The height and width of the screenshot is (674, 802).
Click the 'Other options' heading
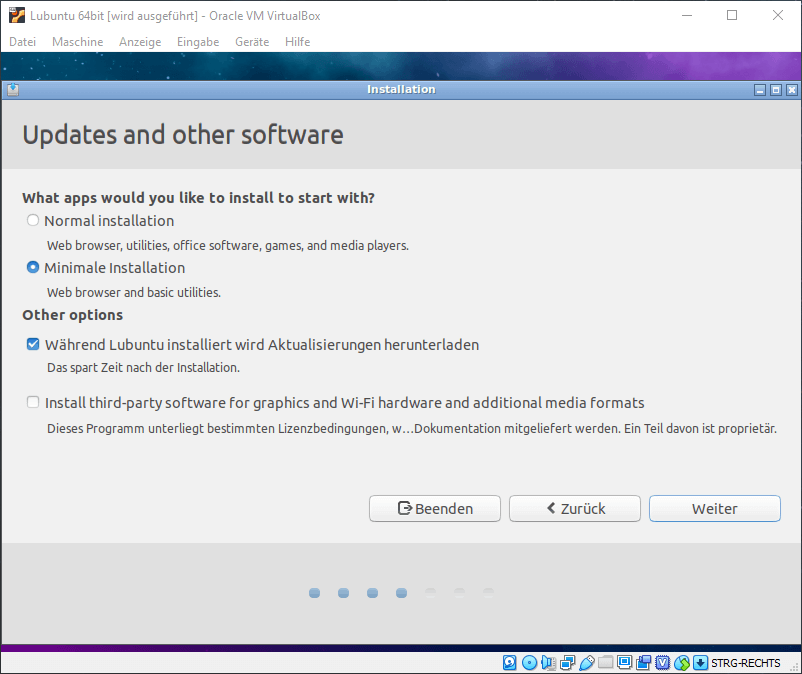(x=73, y=315)
